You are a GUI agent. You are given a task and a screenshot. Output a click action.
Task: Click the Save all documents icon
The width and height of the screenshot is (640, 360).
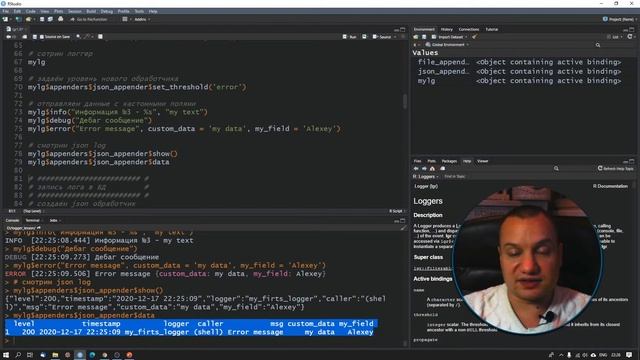(x=50, y=19)
